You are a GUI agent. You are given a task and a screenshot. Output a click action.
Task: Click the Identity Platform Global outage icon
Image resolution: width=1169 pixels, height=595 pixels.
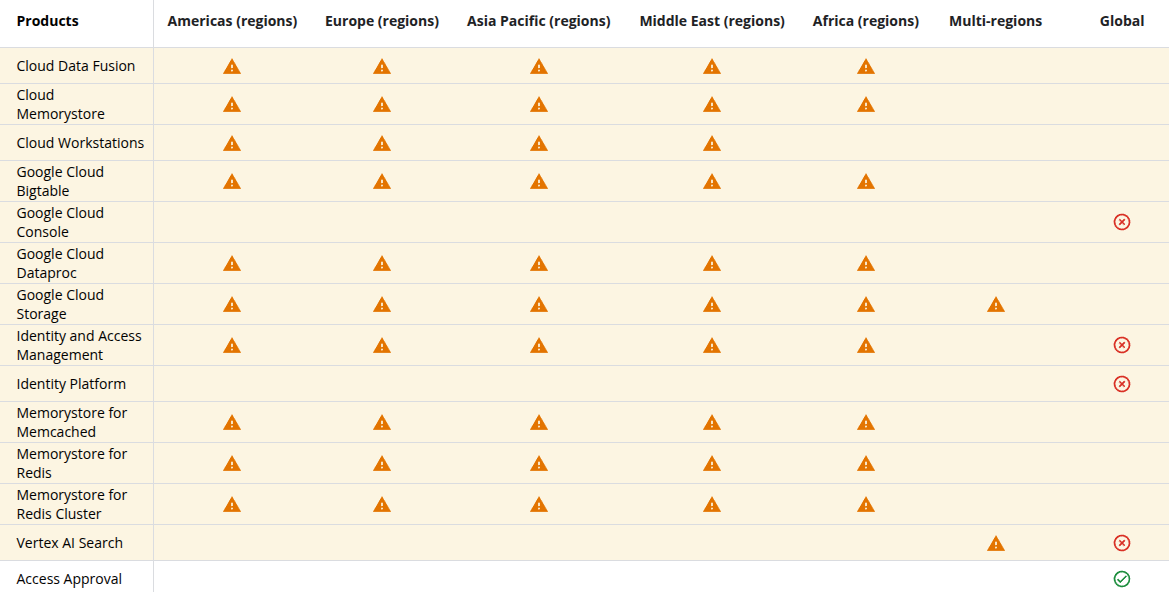1121,384
